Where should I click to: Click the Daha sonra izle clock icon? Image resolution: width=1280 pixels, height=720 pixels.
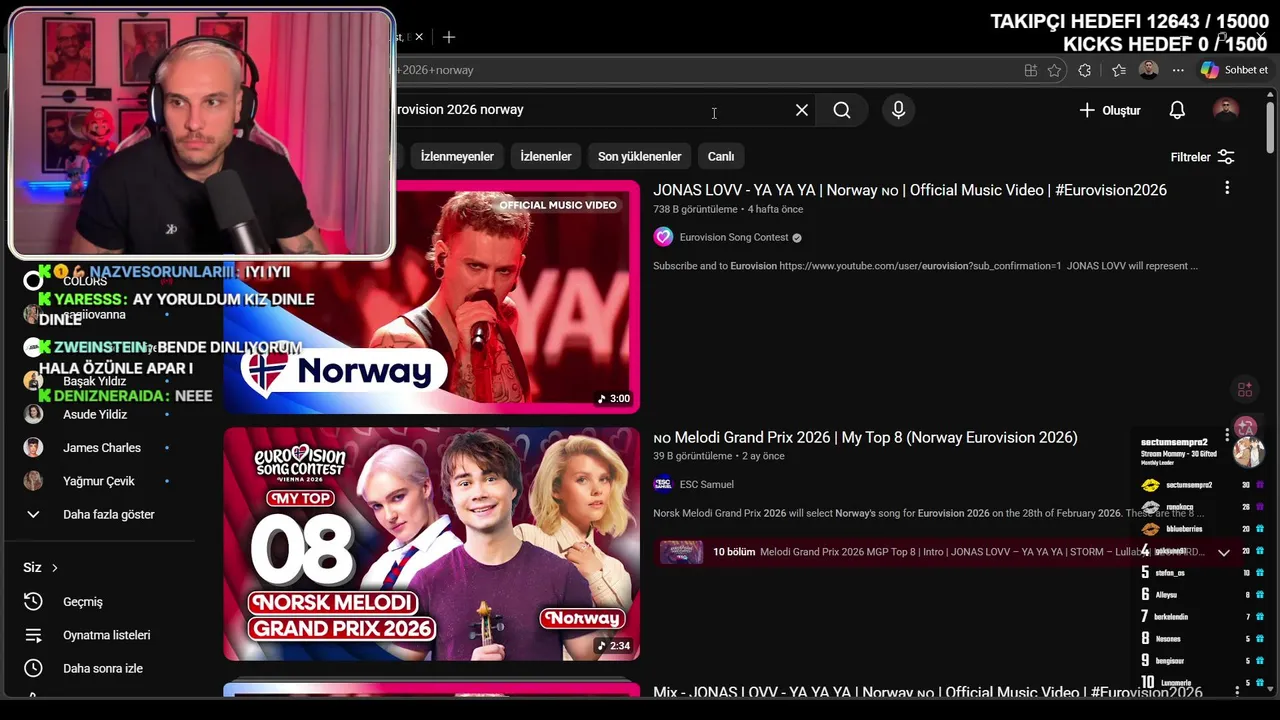[33, 668]
